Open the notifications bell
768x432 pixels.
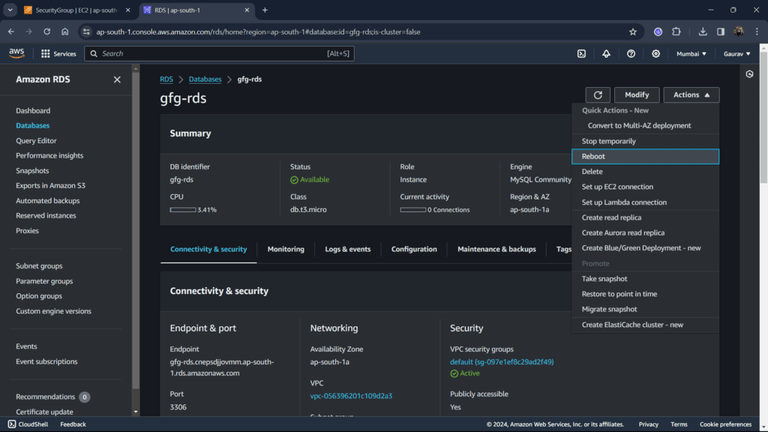pos(606,54)
